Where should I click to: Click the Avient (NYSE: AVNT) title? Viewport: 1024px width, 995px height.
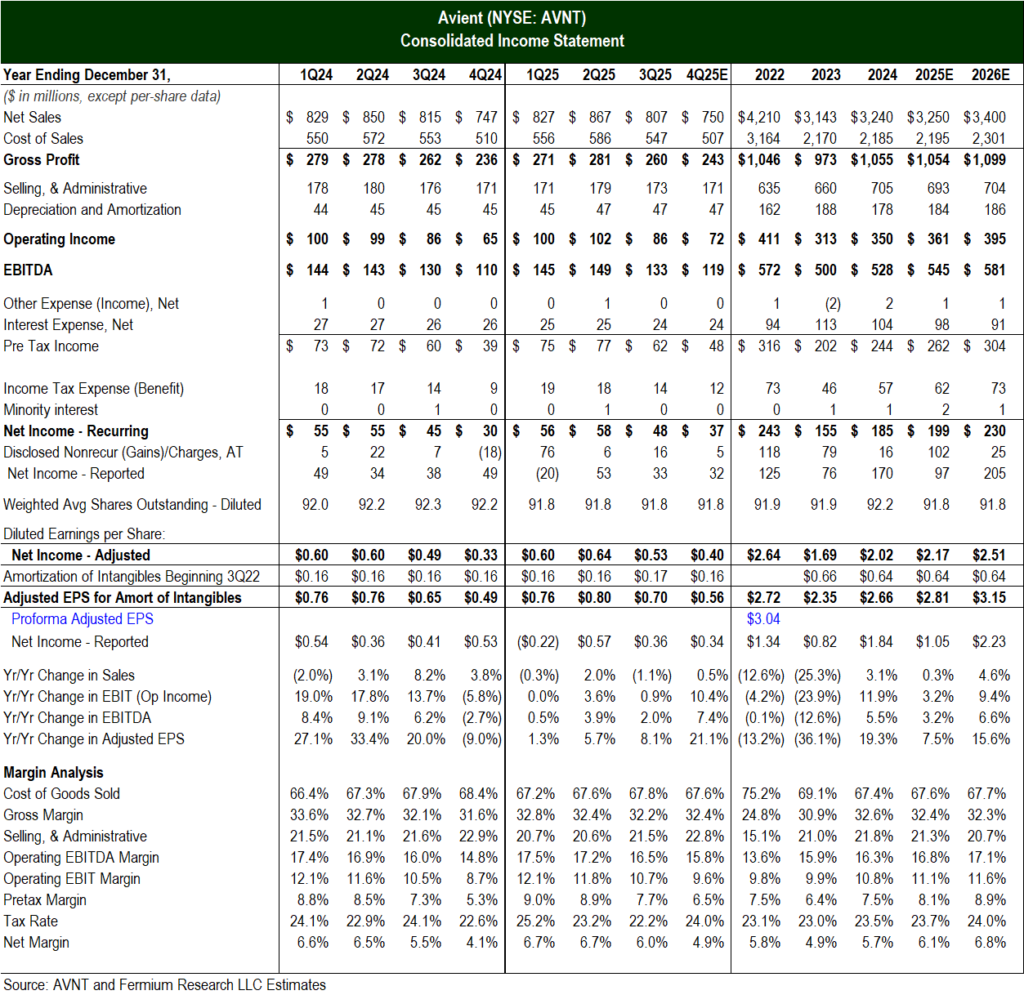(x=511, y=19)
